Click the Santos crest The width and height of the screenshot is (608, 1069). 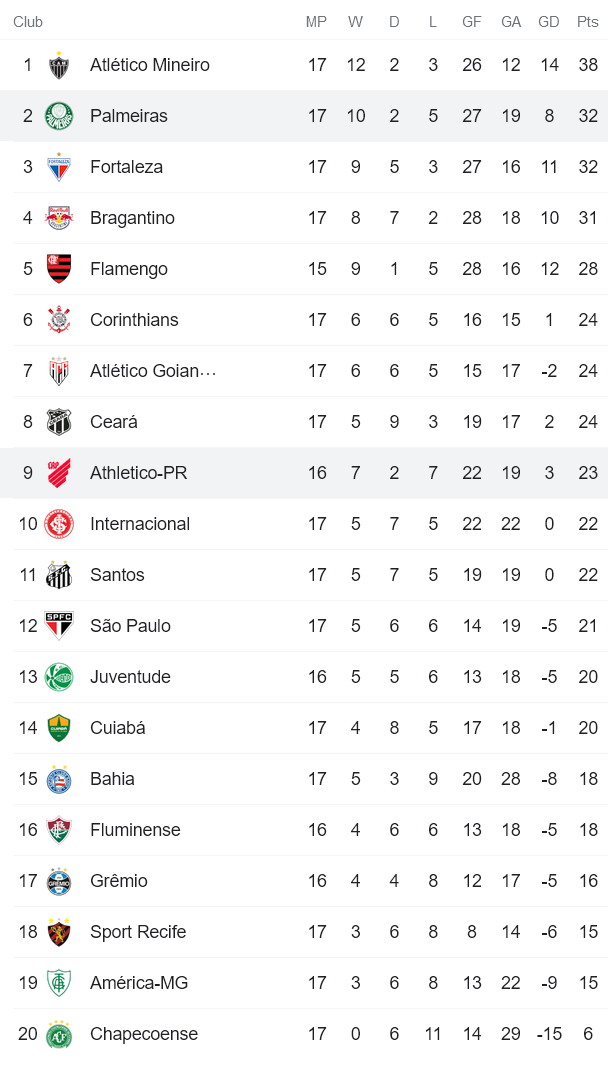click(58, 574)
